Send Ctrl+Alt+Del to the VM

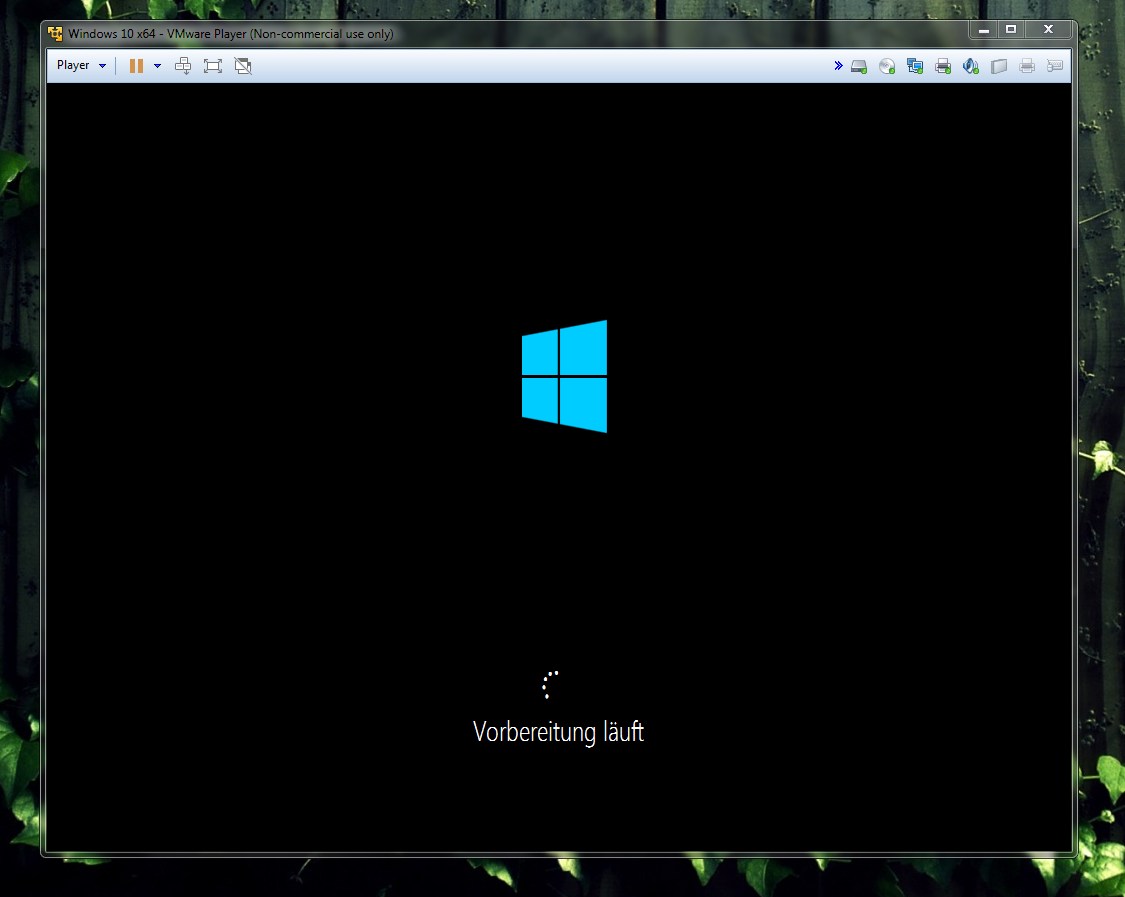(x=183, y=66)
